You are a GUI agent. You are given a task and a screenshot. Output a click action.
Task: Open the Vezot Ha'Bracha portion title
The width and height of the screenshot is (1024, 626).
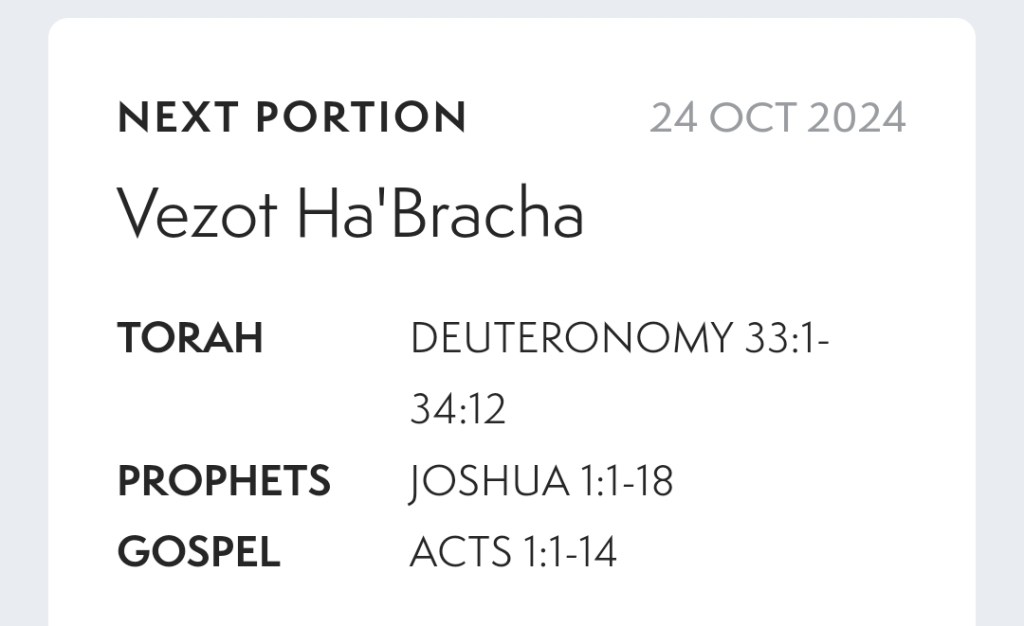[x=350, y=212]
